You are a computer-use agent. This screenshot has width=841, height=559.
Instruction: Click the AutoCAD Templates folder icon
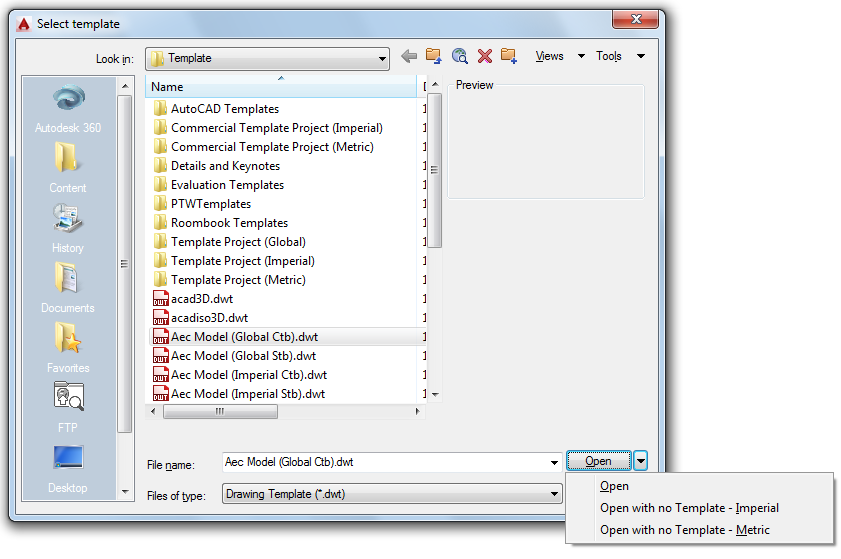[160, 108]
